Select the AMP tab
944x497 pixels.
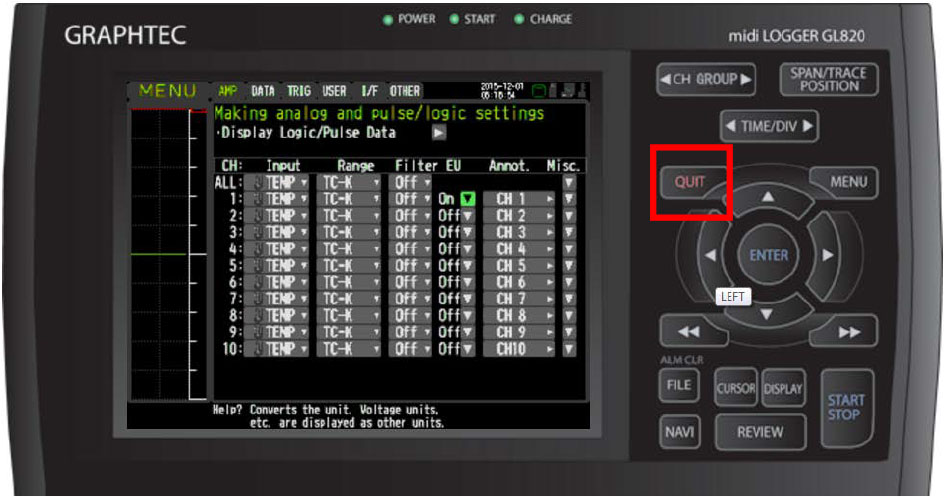227,91
